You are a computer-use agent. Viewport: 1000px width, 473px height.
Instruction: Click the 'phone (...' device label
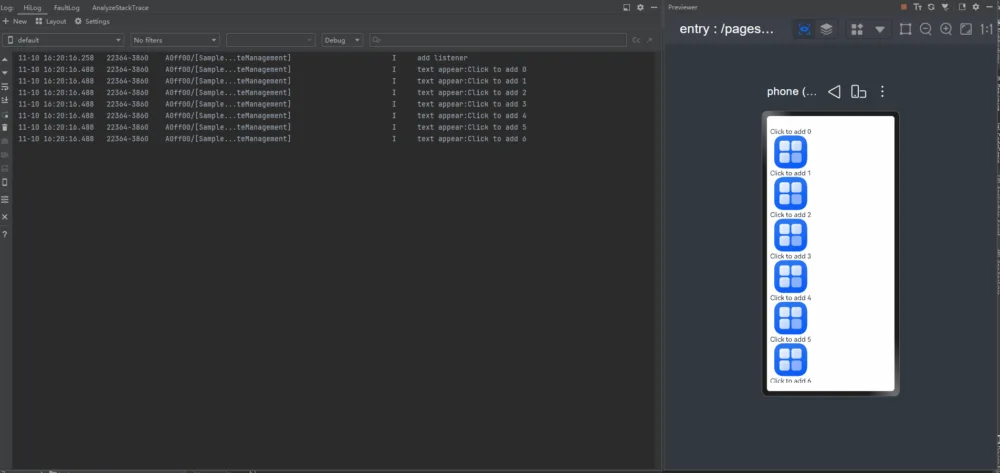(792, 92)
